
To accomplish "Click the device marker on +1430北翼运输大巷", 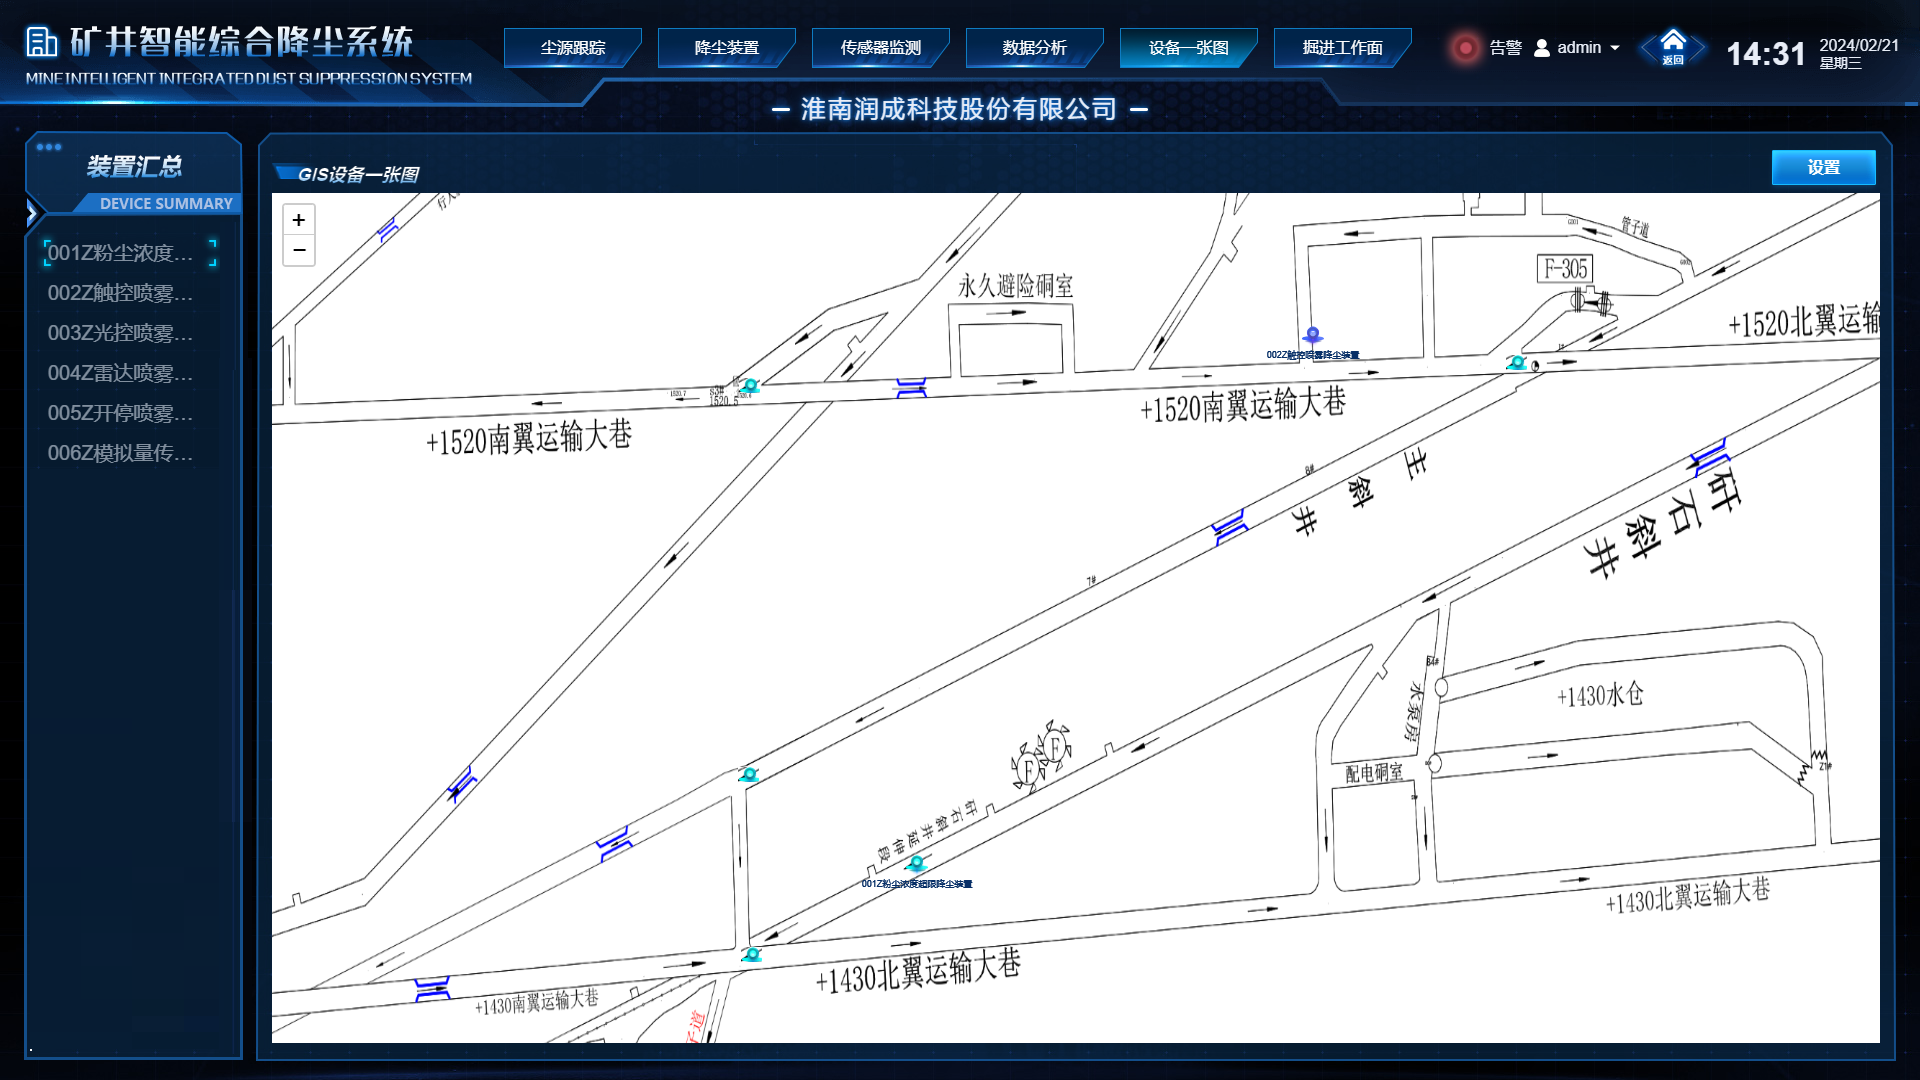I will pos(753,953).
